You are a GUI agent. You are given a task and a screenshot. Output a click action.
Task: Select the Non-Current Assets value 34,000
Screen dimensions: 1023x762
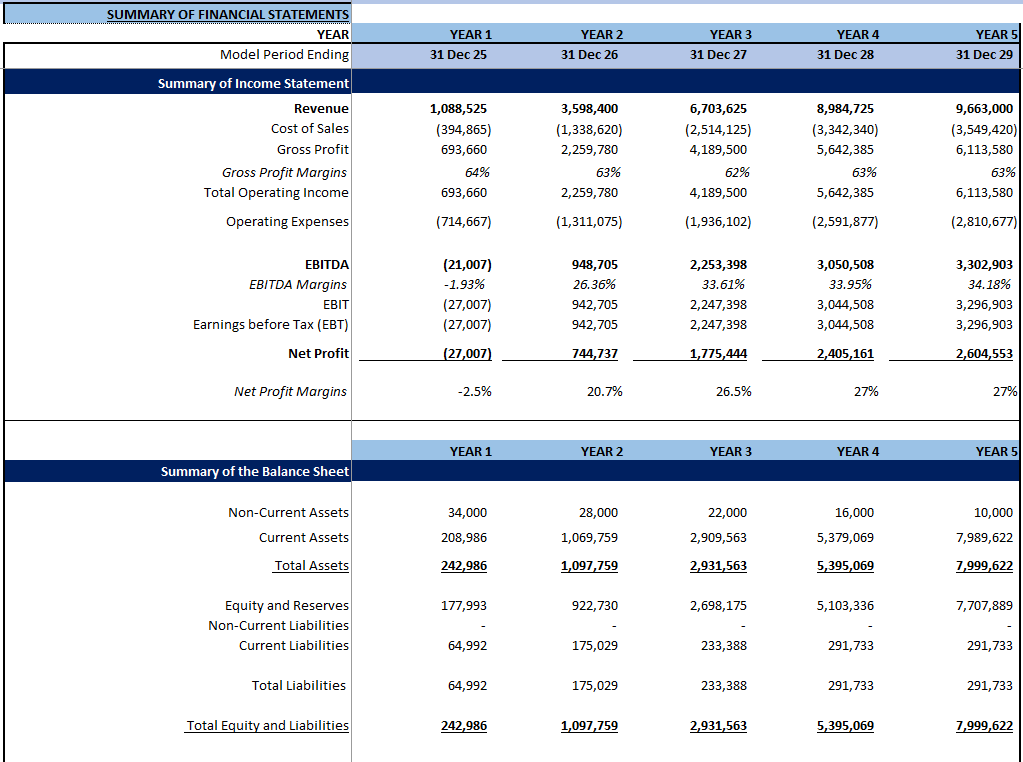(467, 512)
